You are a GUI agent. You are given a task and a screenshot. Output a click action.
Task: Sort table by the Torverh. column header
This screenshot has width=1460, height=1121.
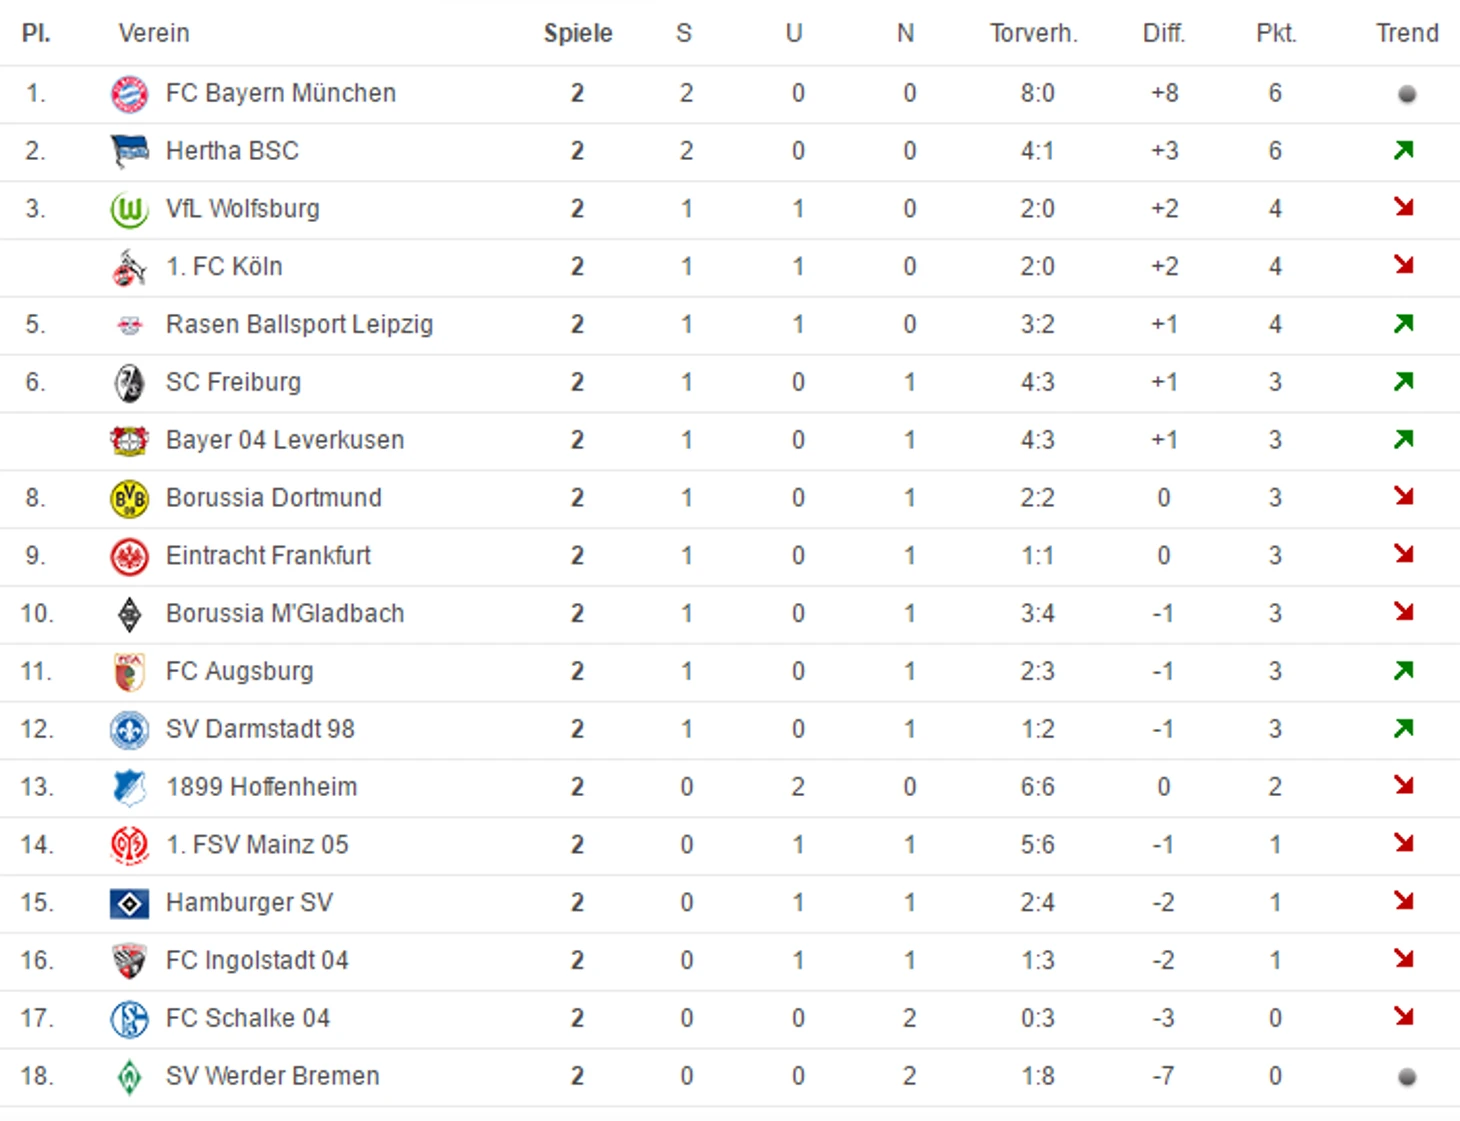pos(1034,33)
